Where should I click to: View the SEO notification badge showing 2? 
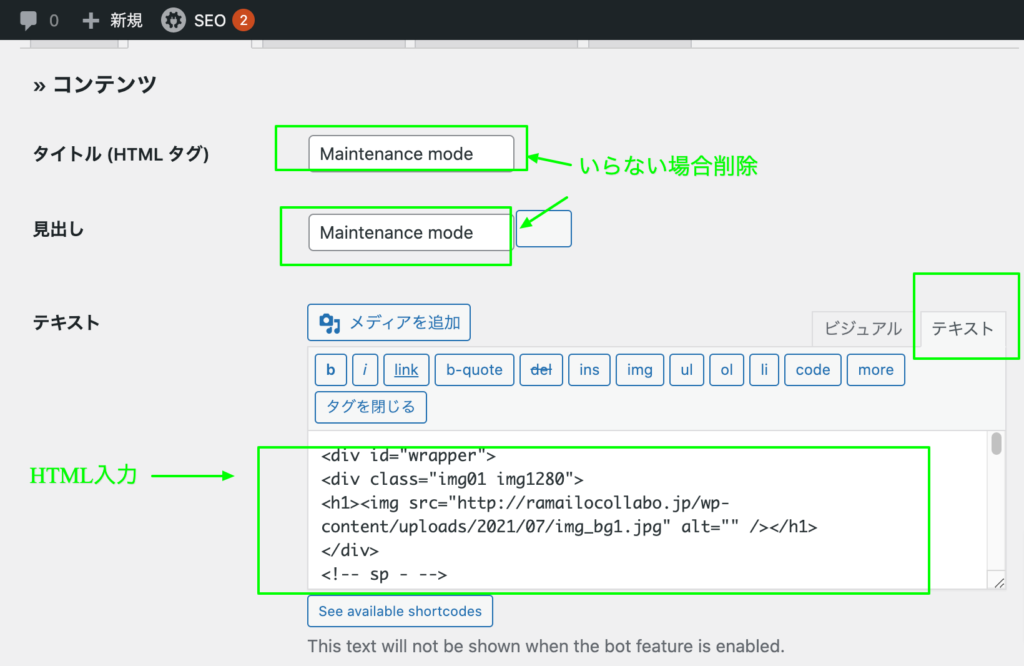coord(243,20)
